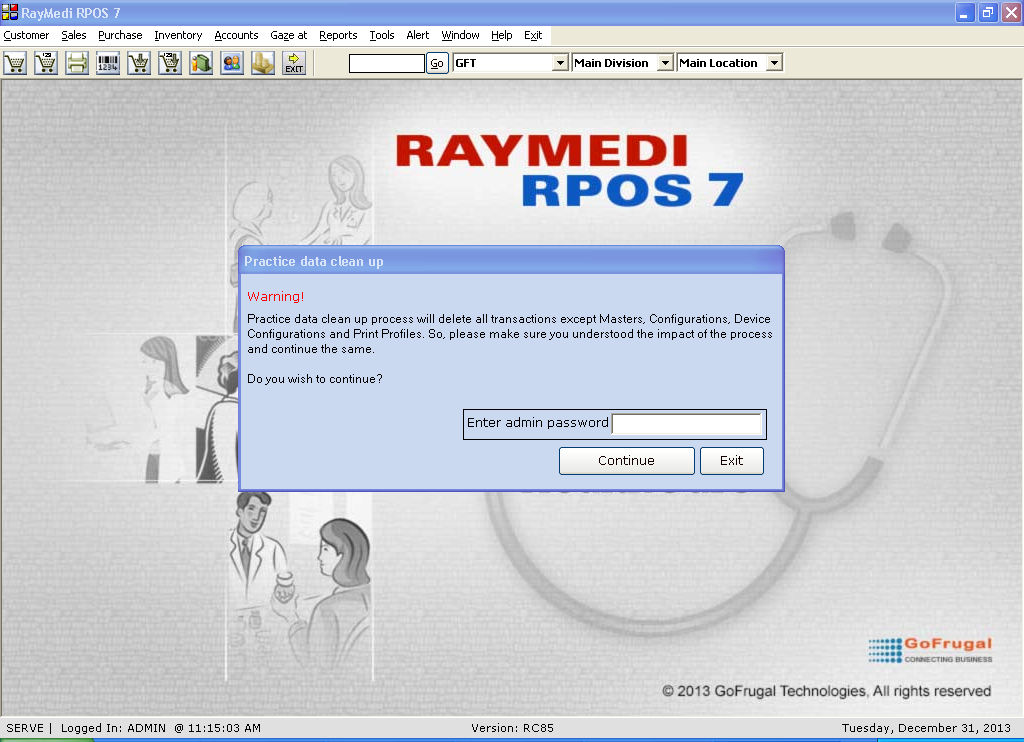This screenshot has width=1024, height=742.
Task: Open the Reports menu
Action: (338, 35)
